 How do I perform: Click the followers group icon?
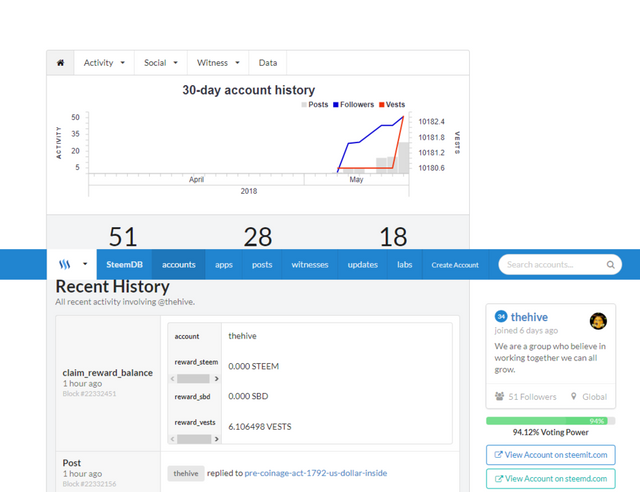click(499, 396)
